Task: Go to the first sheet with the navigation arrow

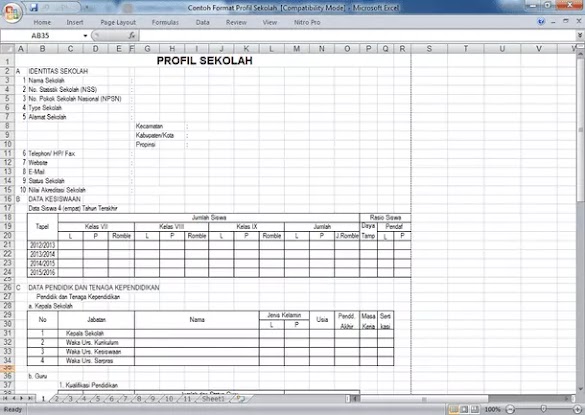Action: (x=6, y=399)
